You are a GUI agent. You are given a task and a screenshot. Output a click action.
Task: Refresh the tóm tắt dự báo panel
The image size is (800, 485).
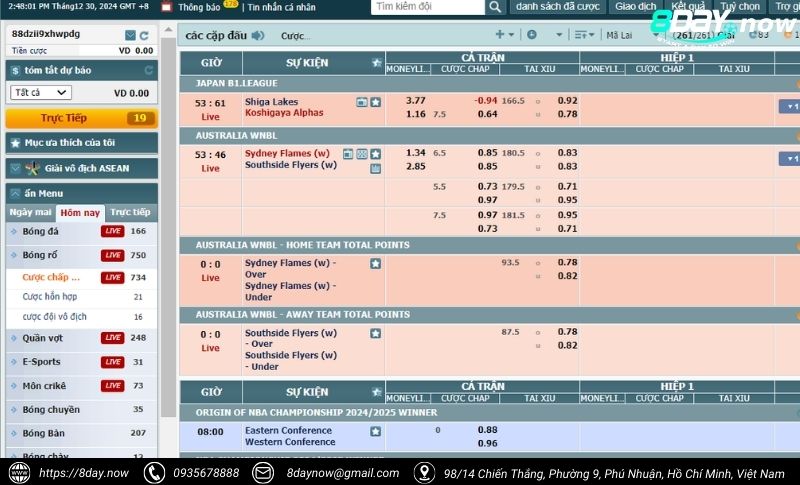[149, 71]
